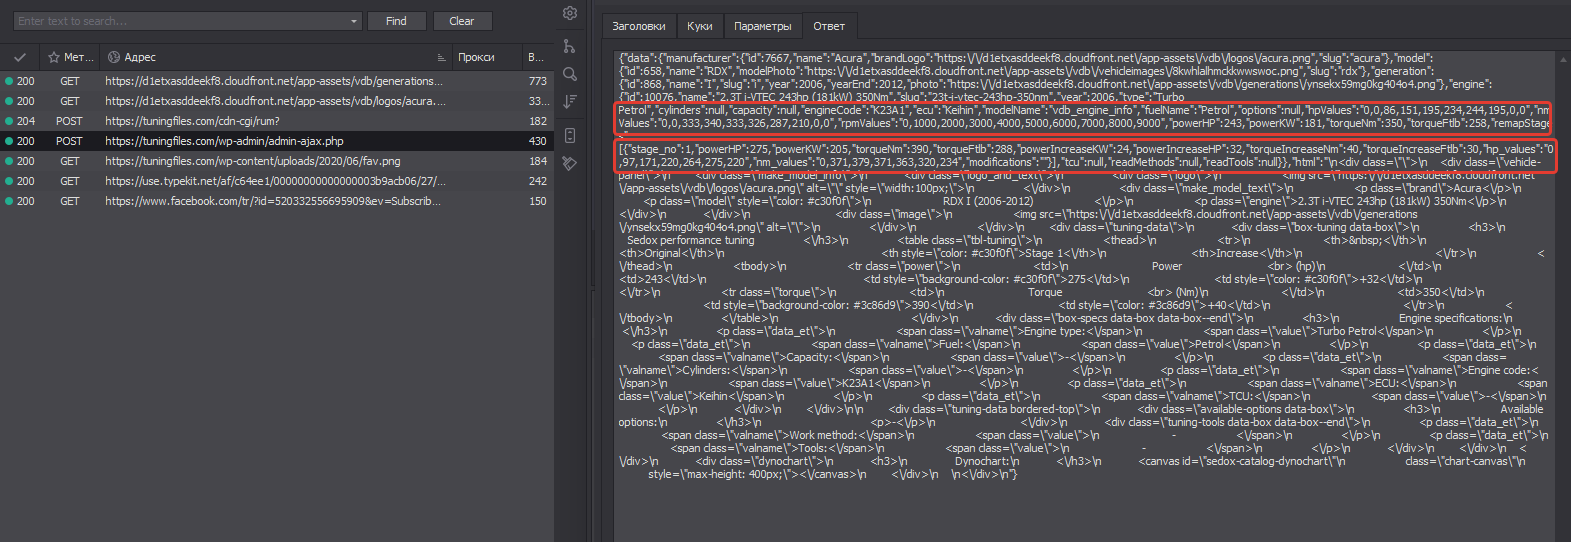Click the Clear button

462,21
